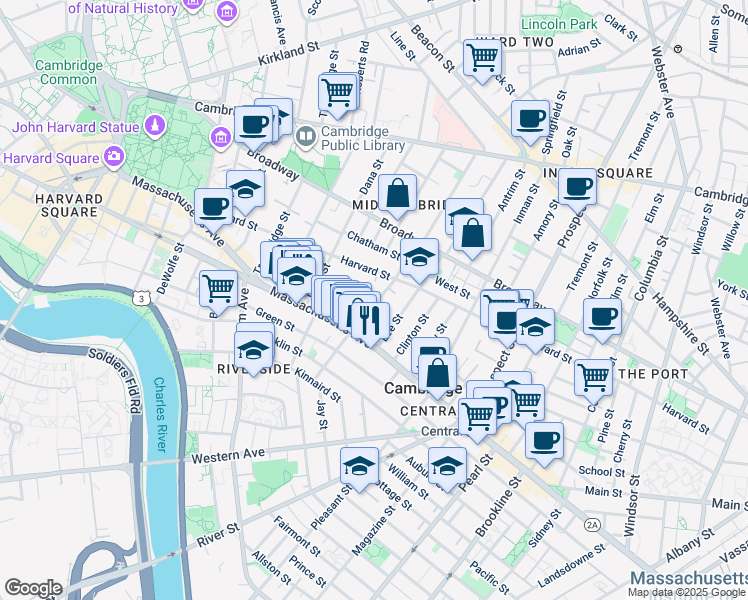Screen dimensions: 748x600
Task: Open the coffee cup marker left of Cambridge Public Library
Action: point(253,128)
